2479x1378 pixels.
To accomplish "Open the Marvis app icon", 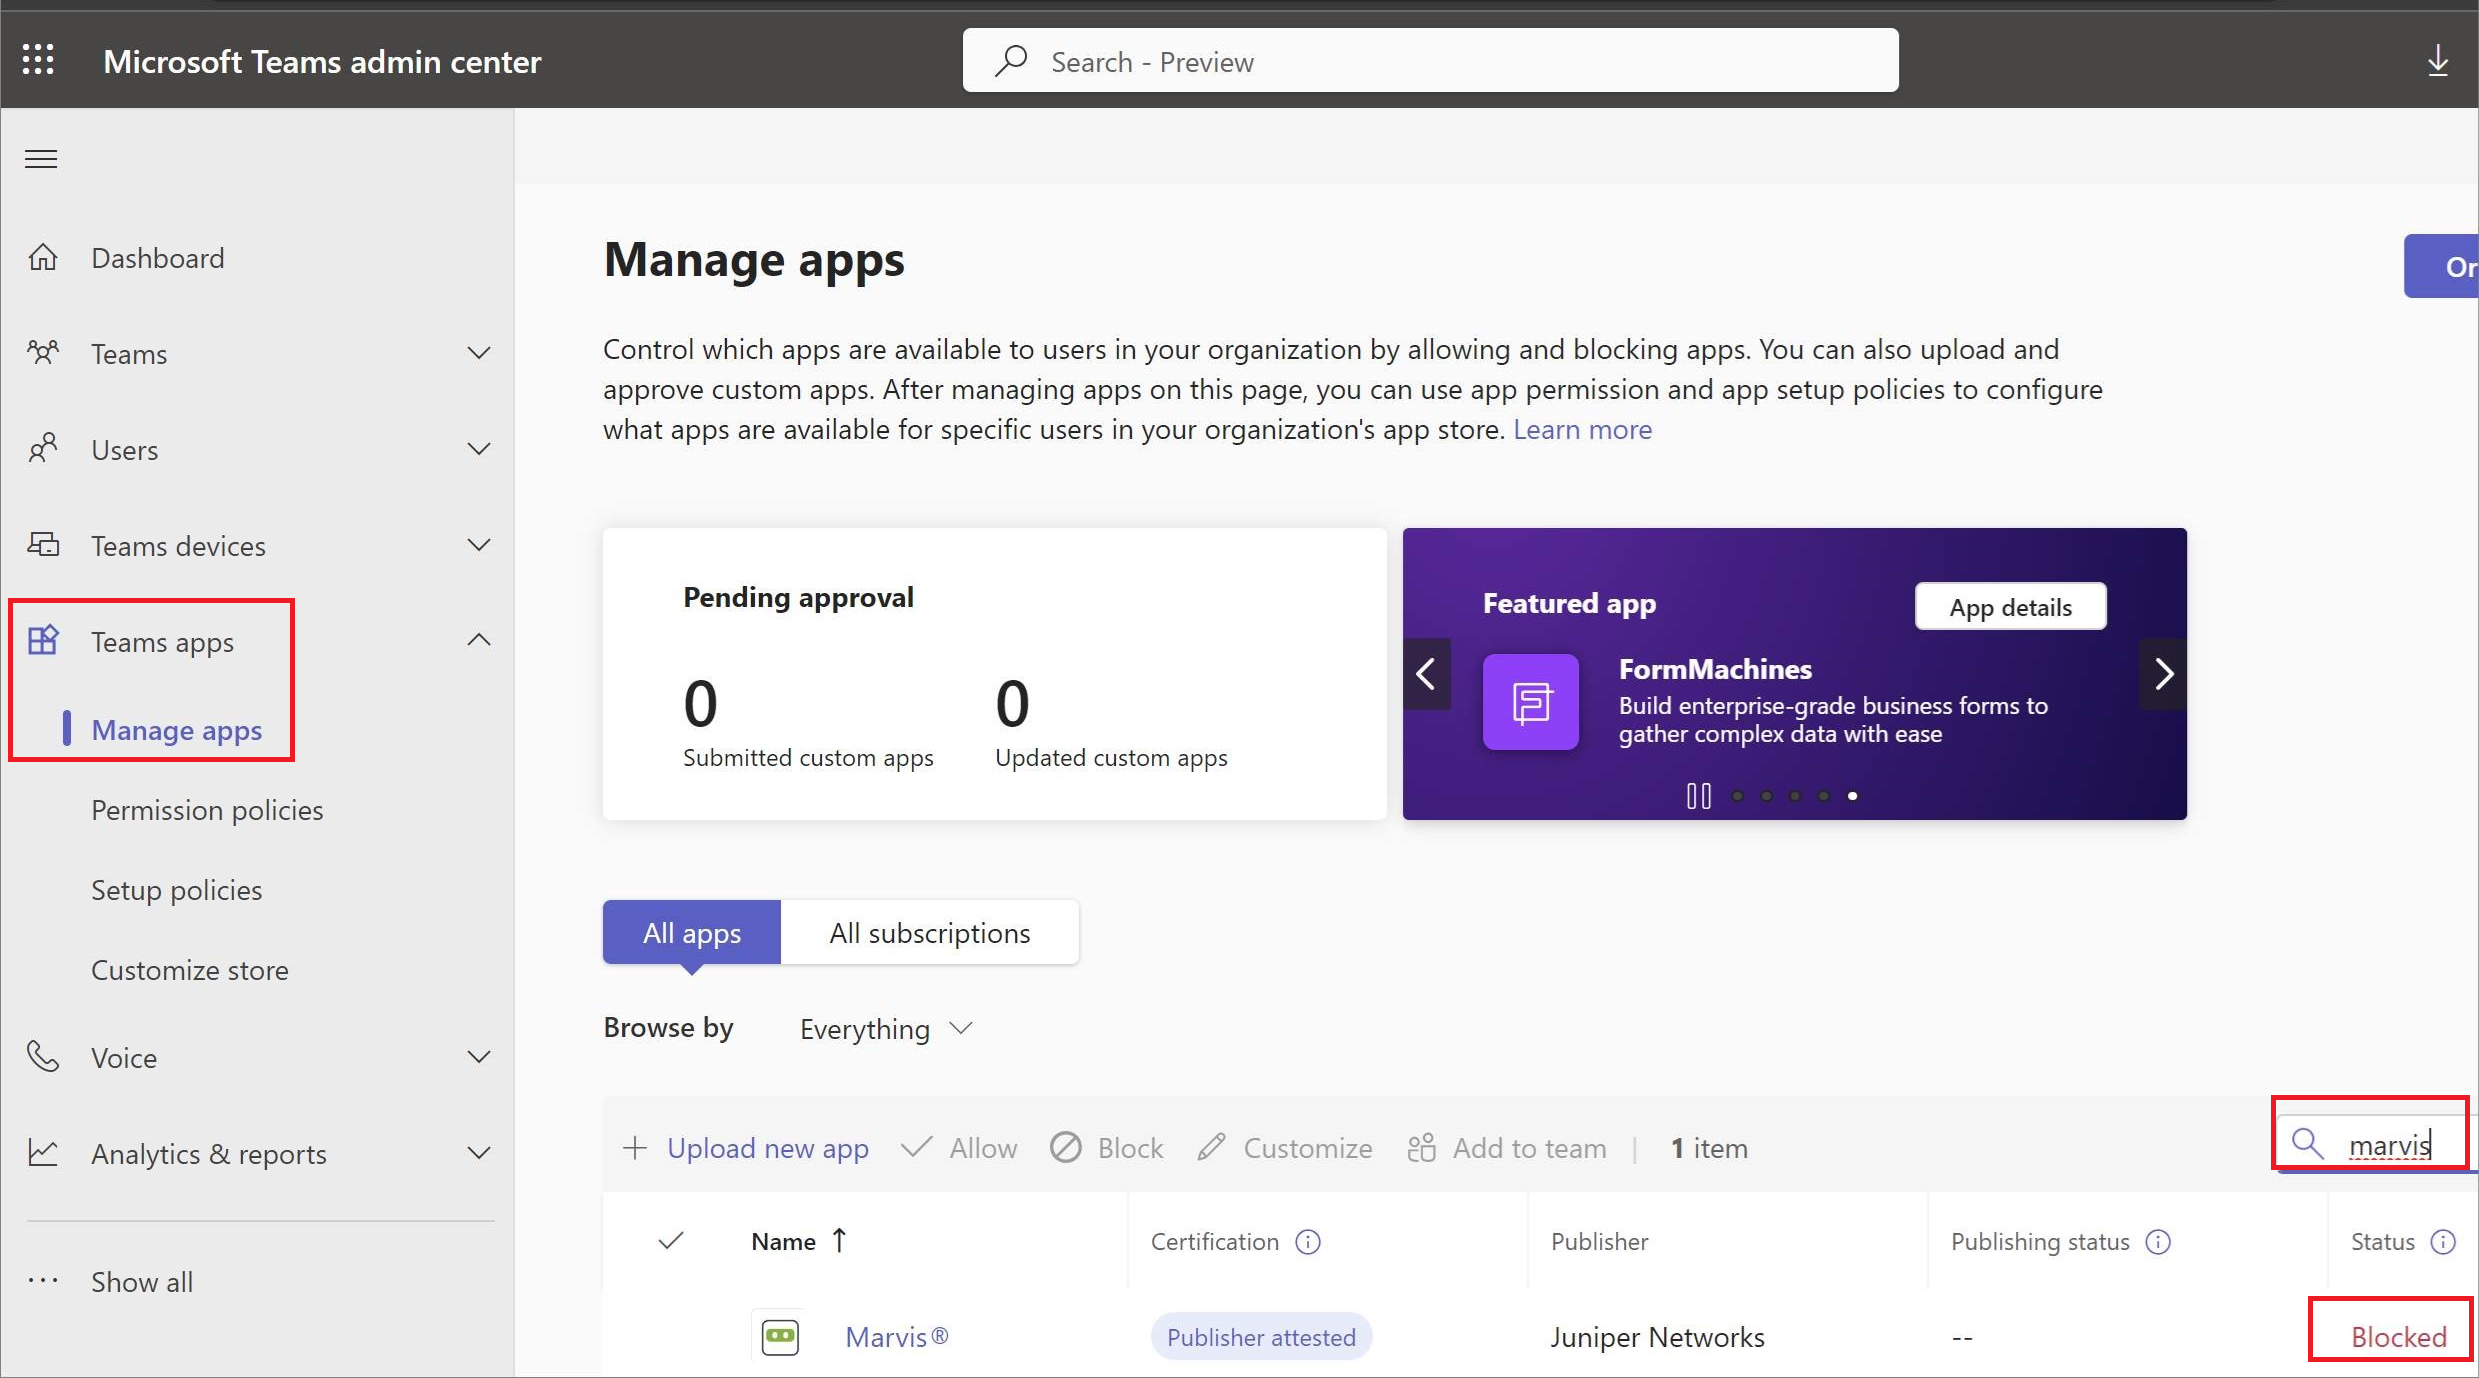I will click(780, 1336).
